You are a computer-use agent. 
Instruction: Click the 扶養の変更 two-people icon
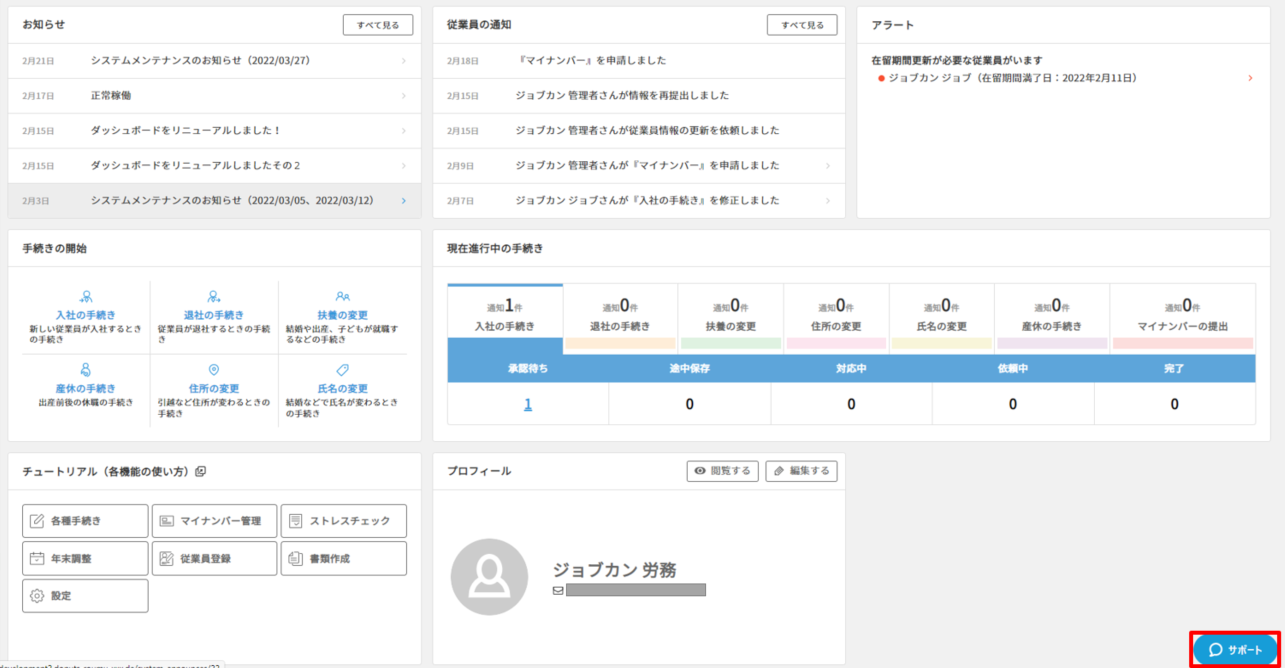click(343, 296)
